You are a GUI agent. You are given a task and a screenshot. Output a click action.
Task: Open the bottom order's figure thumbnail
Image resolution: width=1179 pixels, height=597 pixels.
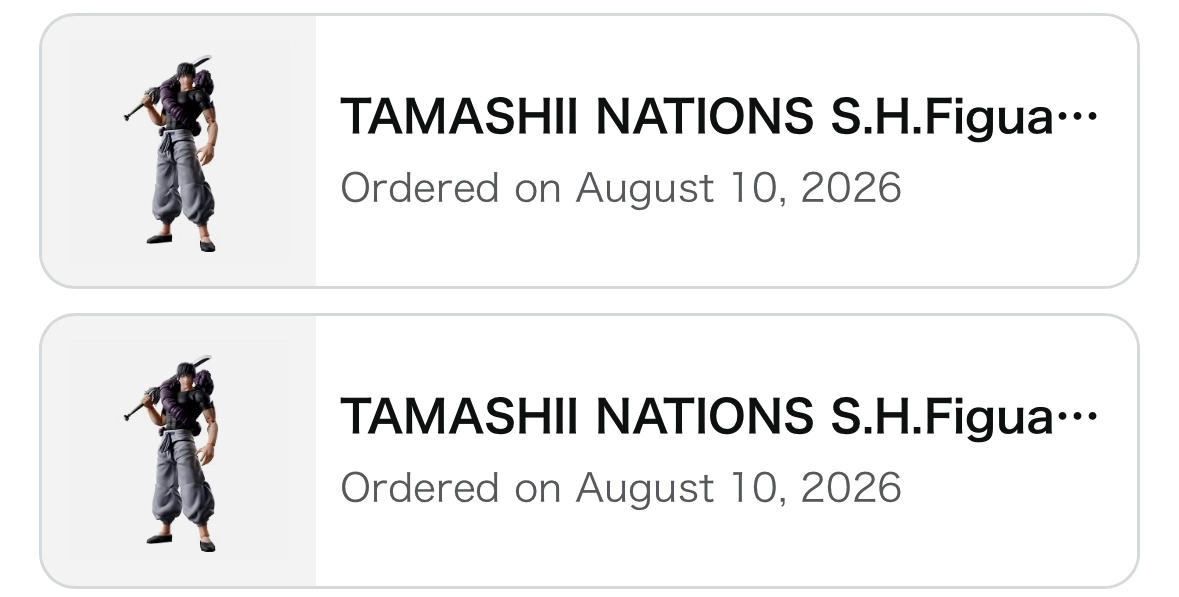(x=178, y=451)
